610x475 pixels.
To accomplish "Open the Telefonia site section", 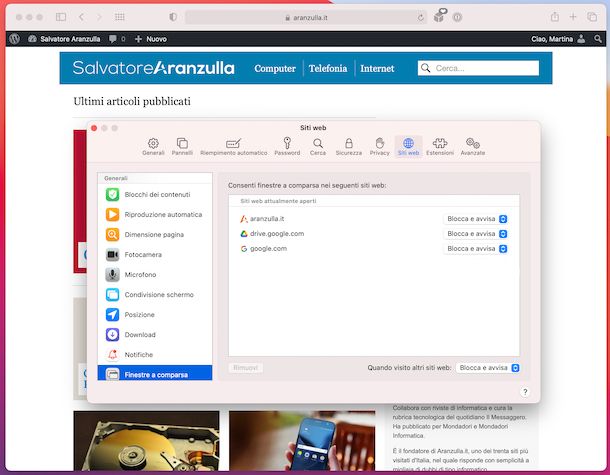I will (328, 68).
